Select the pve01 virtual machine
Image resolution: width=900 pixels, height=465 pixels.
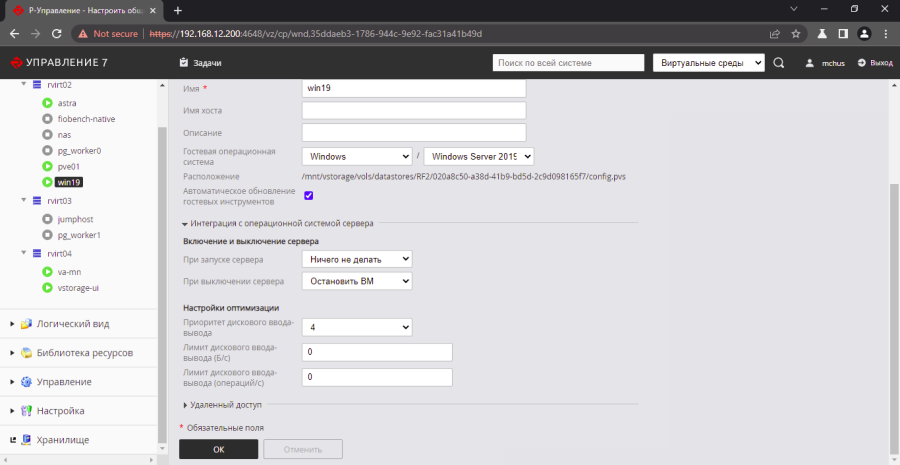[68, 166]
